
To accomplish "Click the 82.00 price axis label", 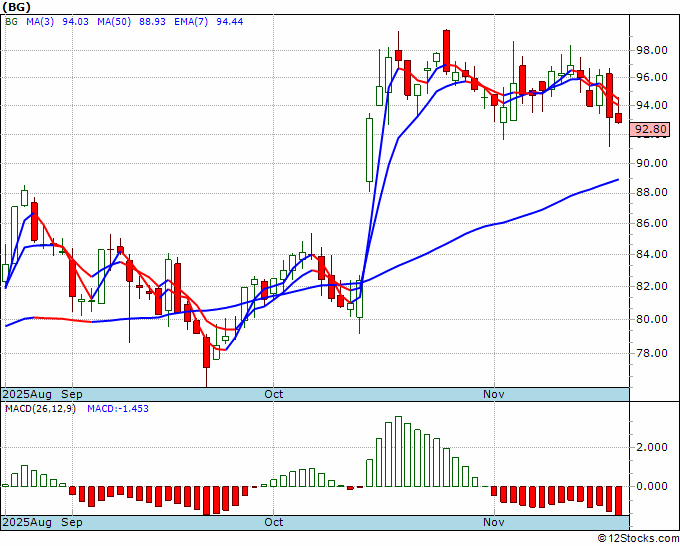I will tap(651, 286).
